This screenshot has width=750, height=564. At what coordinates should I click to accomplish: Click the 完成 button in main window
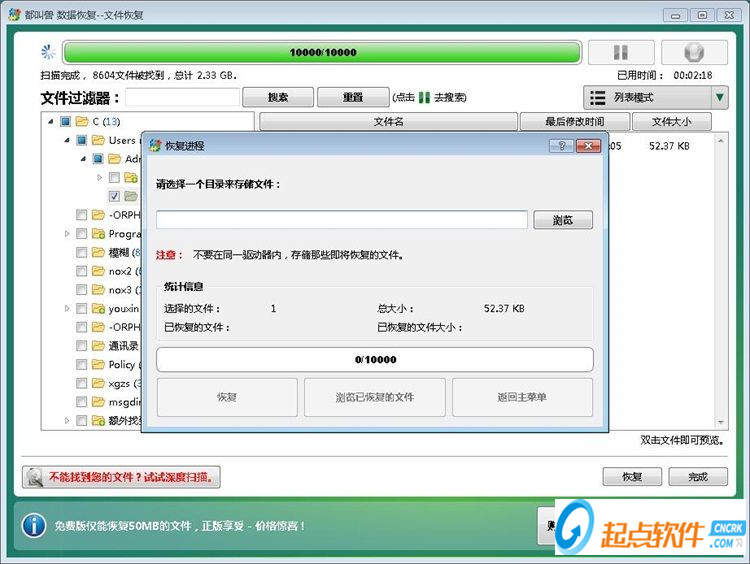[x=698, y=476]
